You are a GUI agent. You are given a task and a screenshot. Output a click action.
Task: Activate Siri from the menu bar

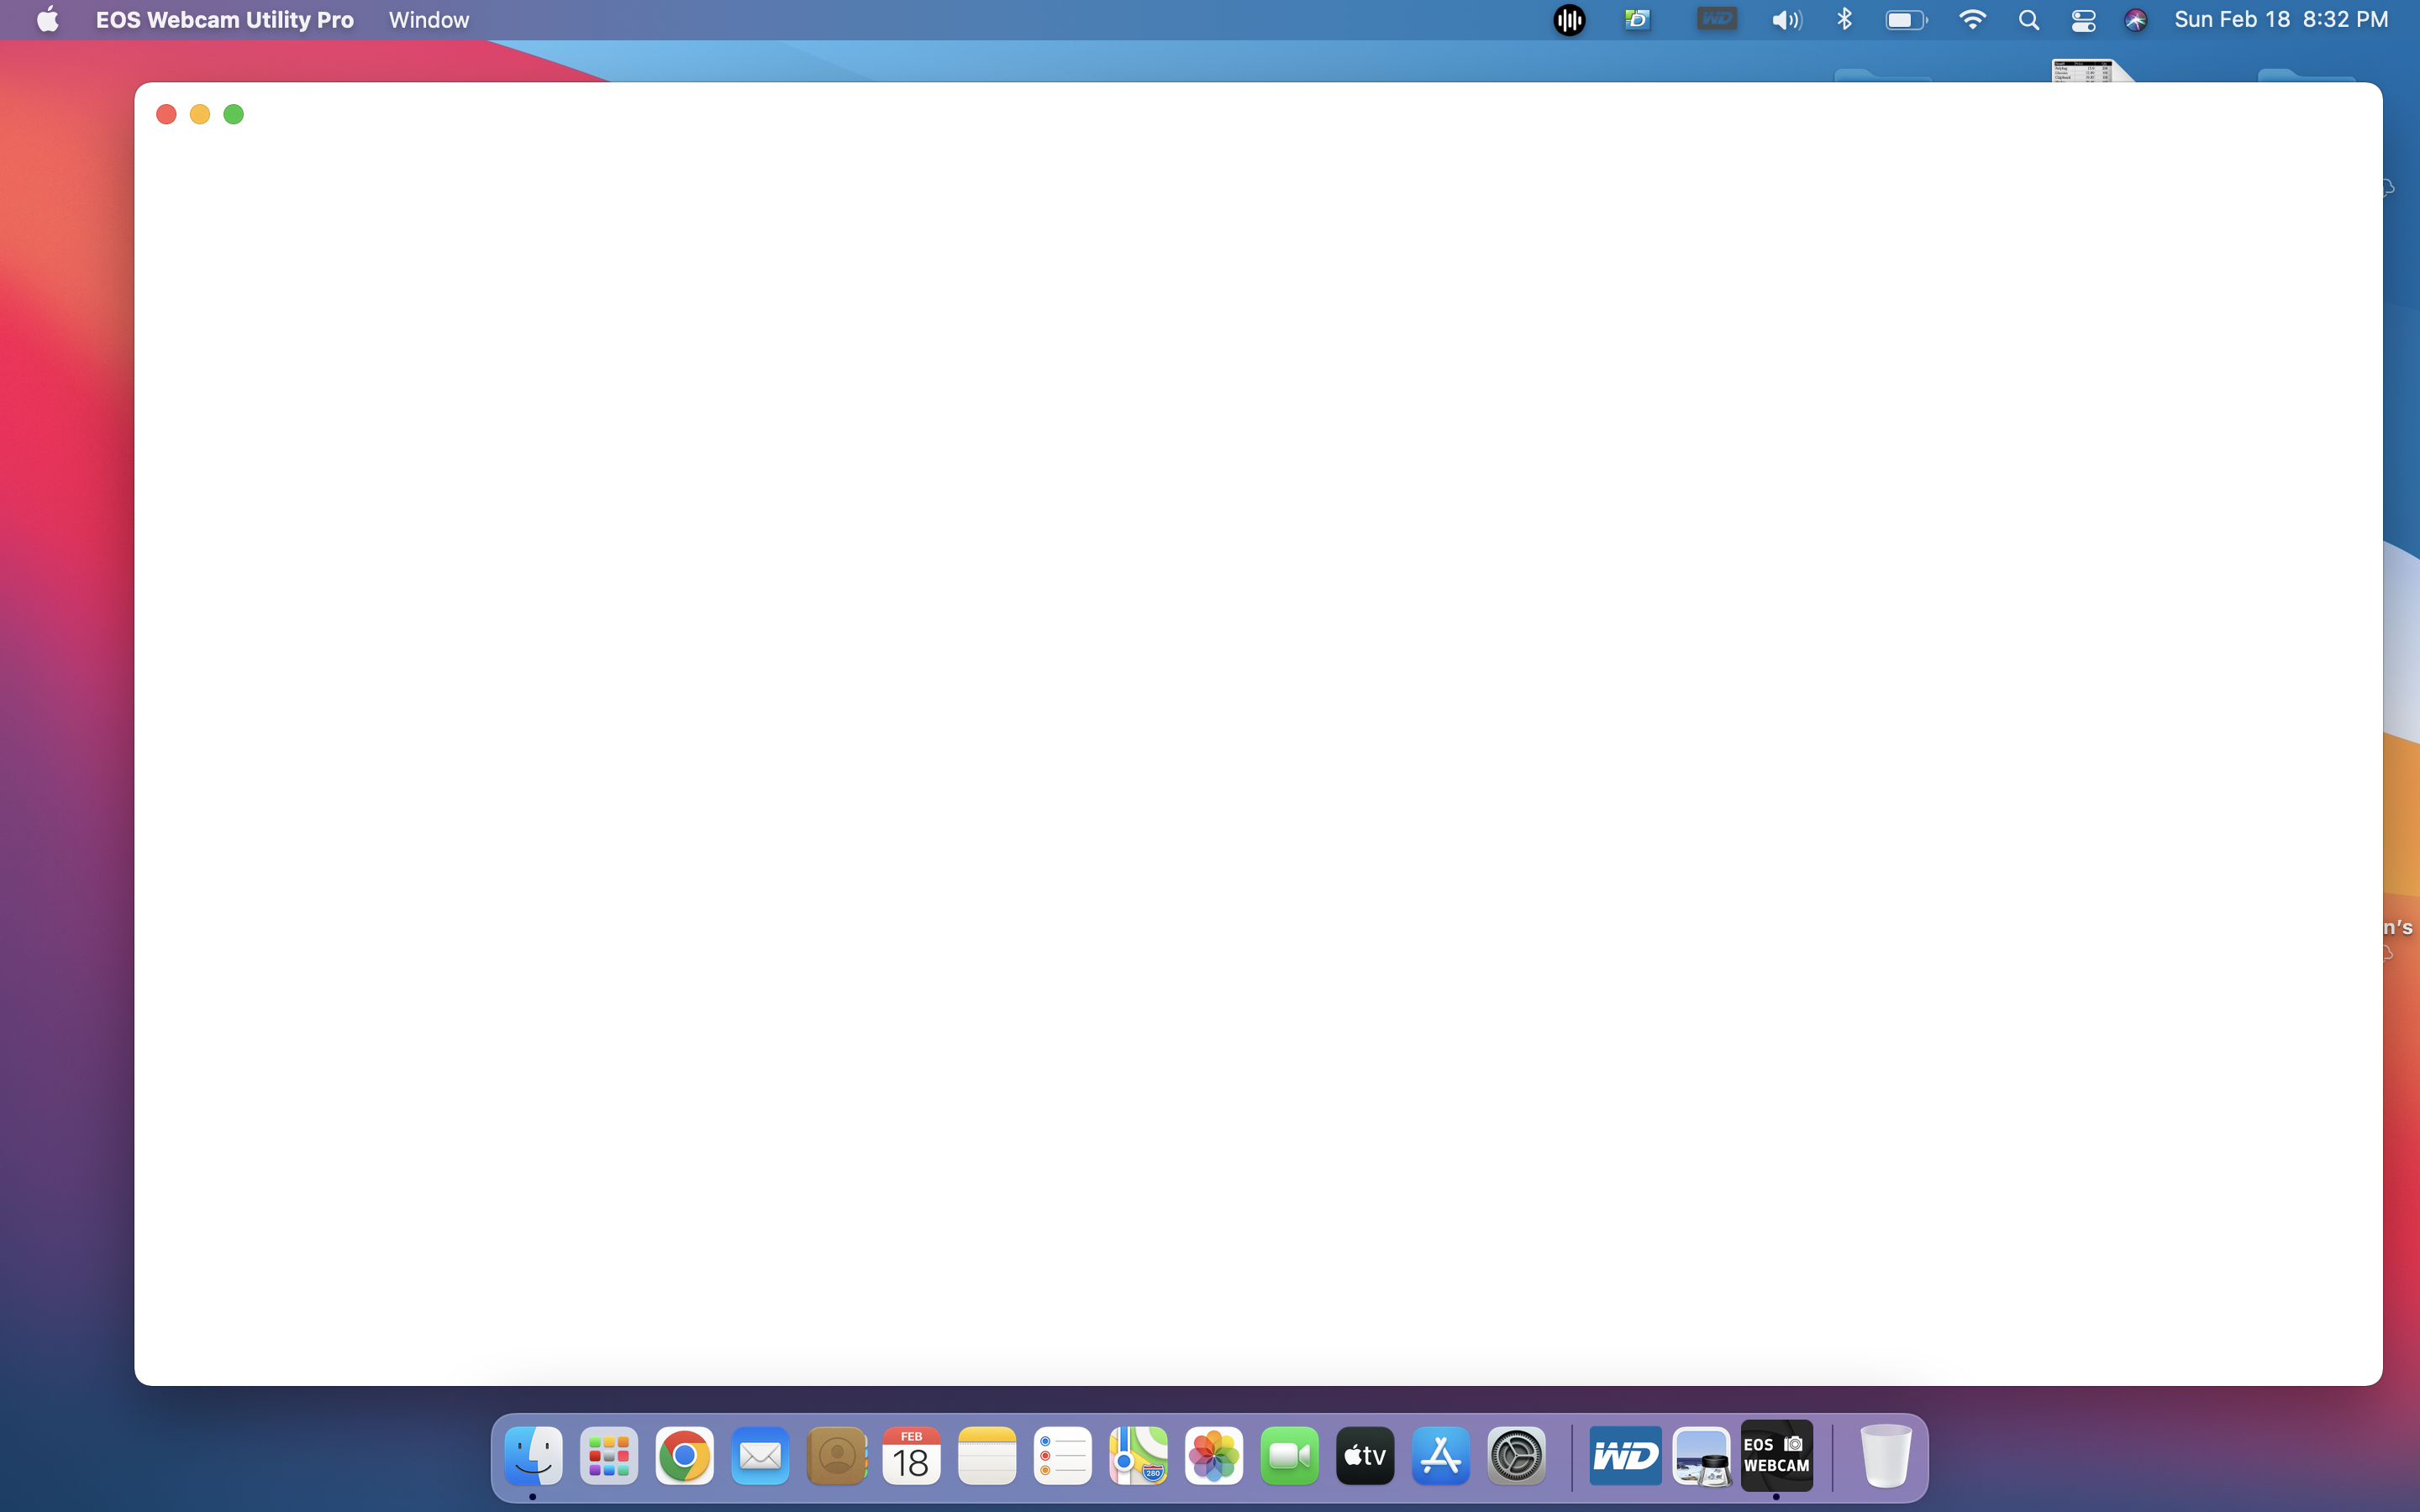click(2136, 19)
